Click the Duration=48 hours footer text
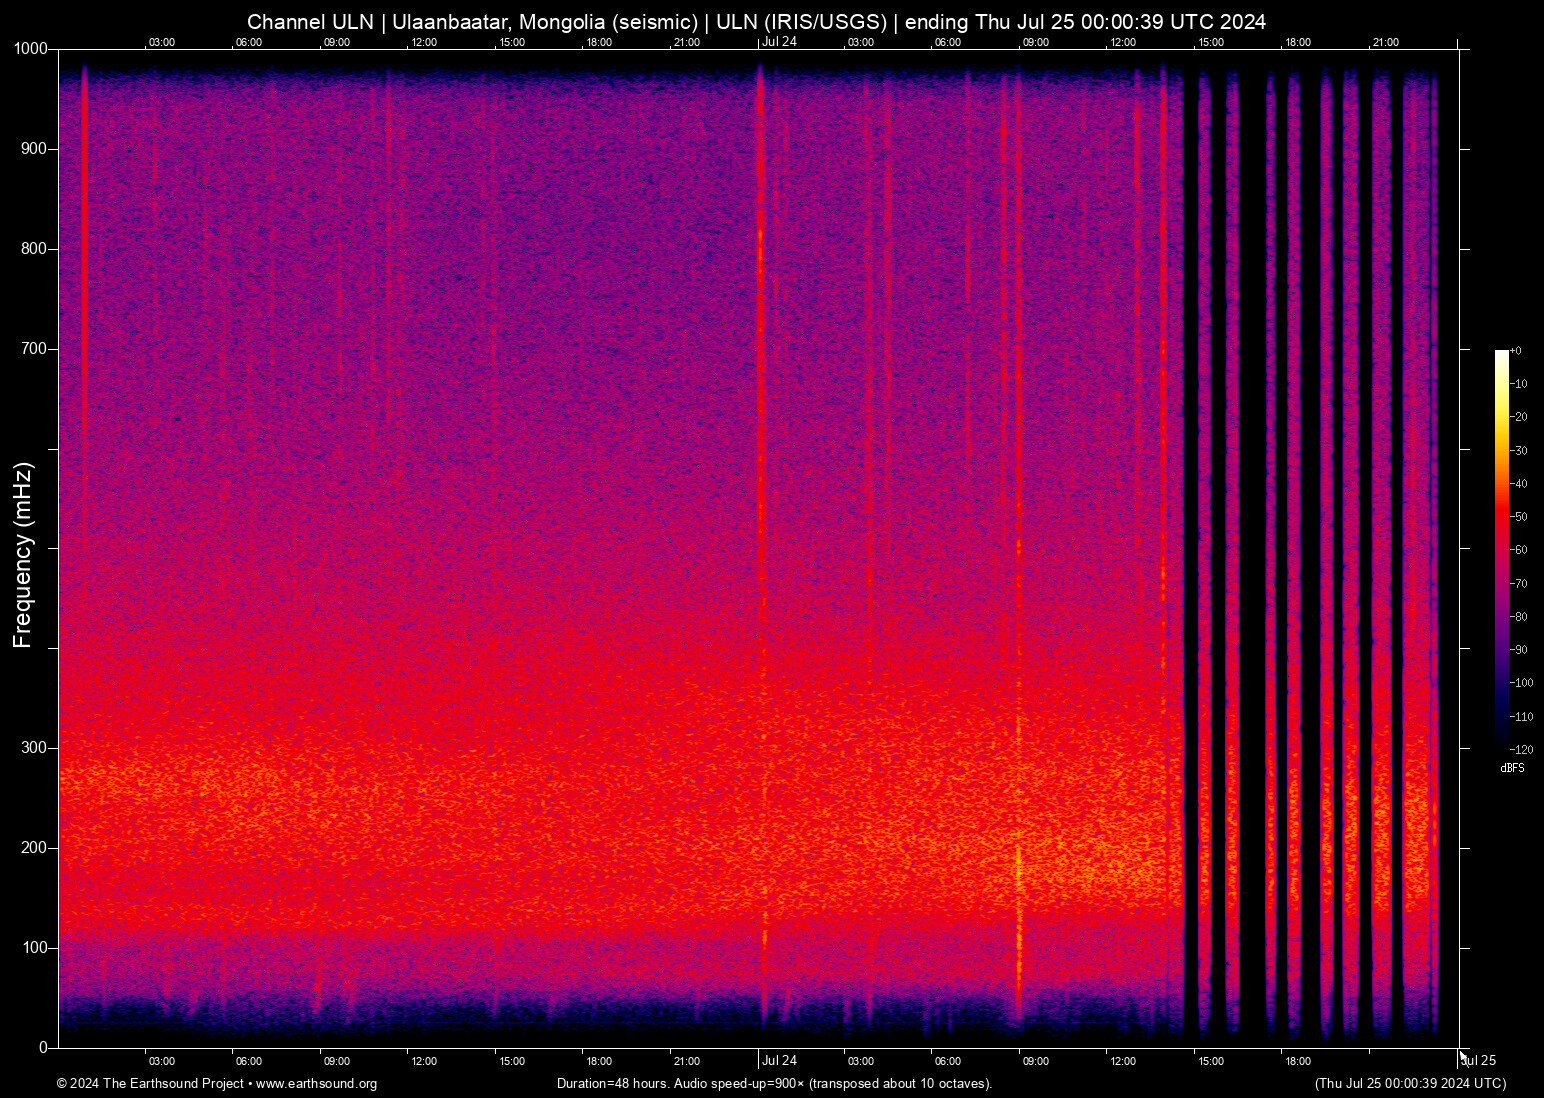The width and height of the screenshot is (1544, 1098). (x=611, y=1083)
